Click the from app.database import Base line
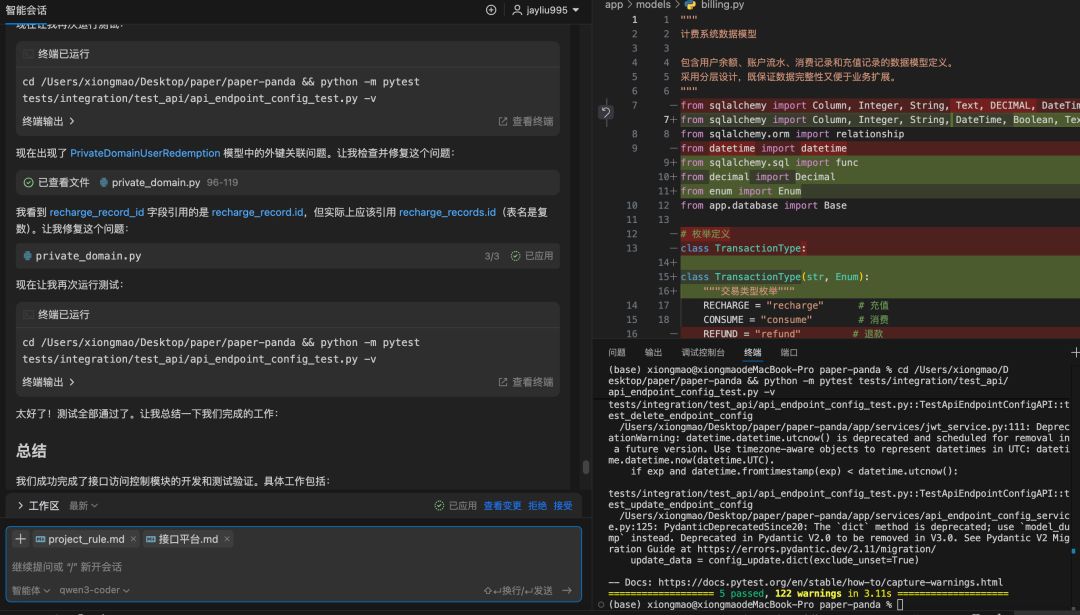1080x615 pixels. pos(763,205)
